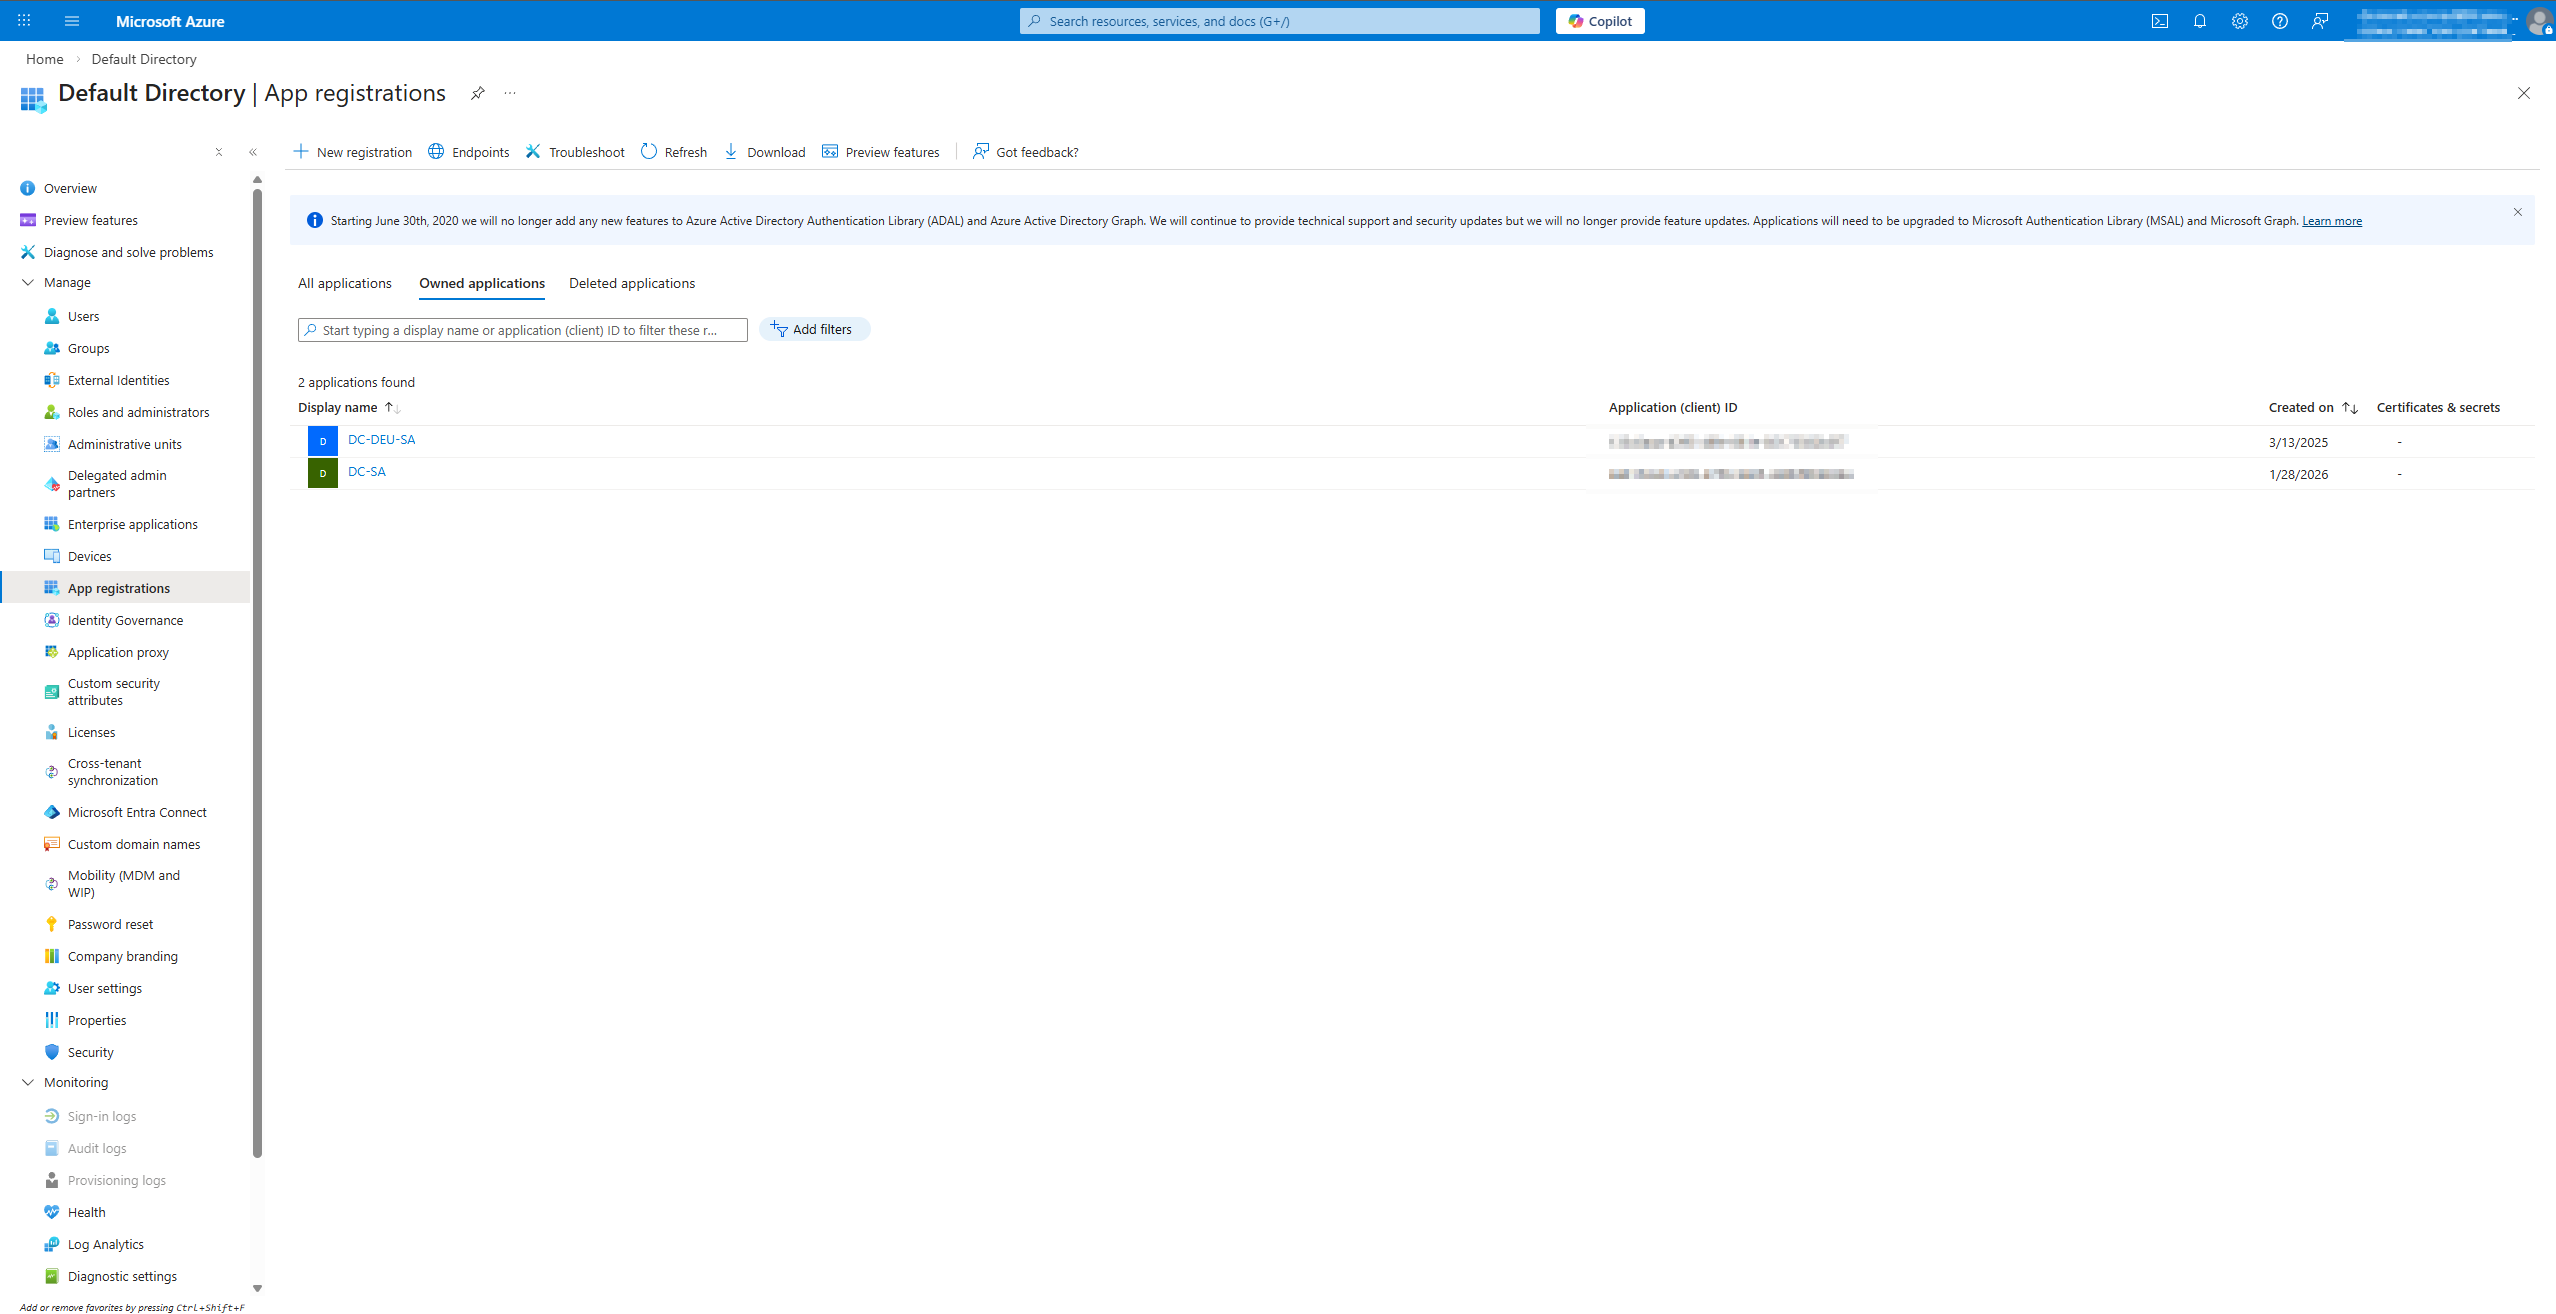Collapse the Monitoring section
Image resolution: width=2556 pixels, height=1314 pixels.
point(28,1083)
